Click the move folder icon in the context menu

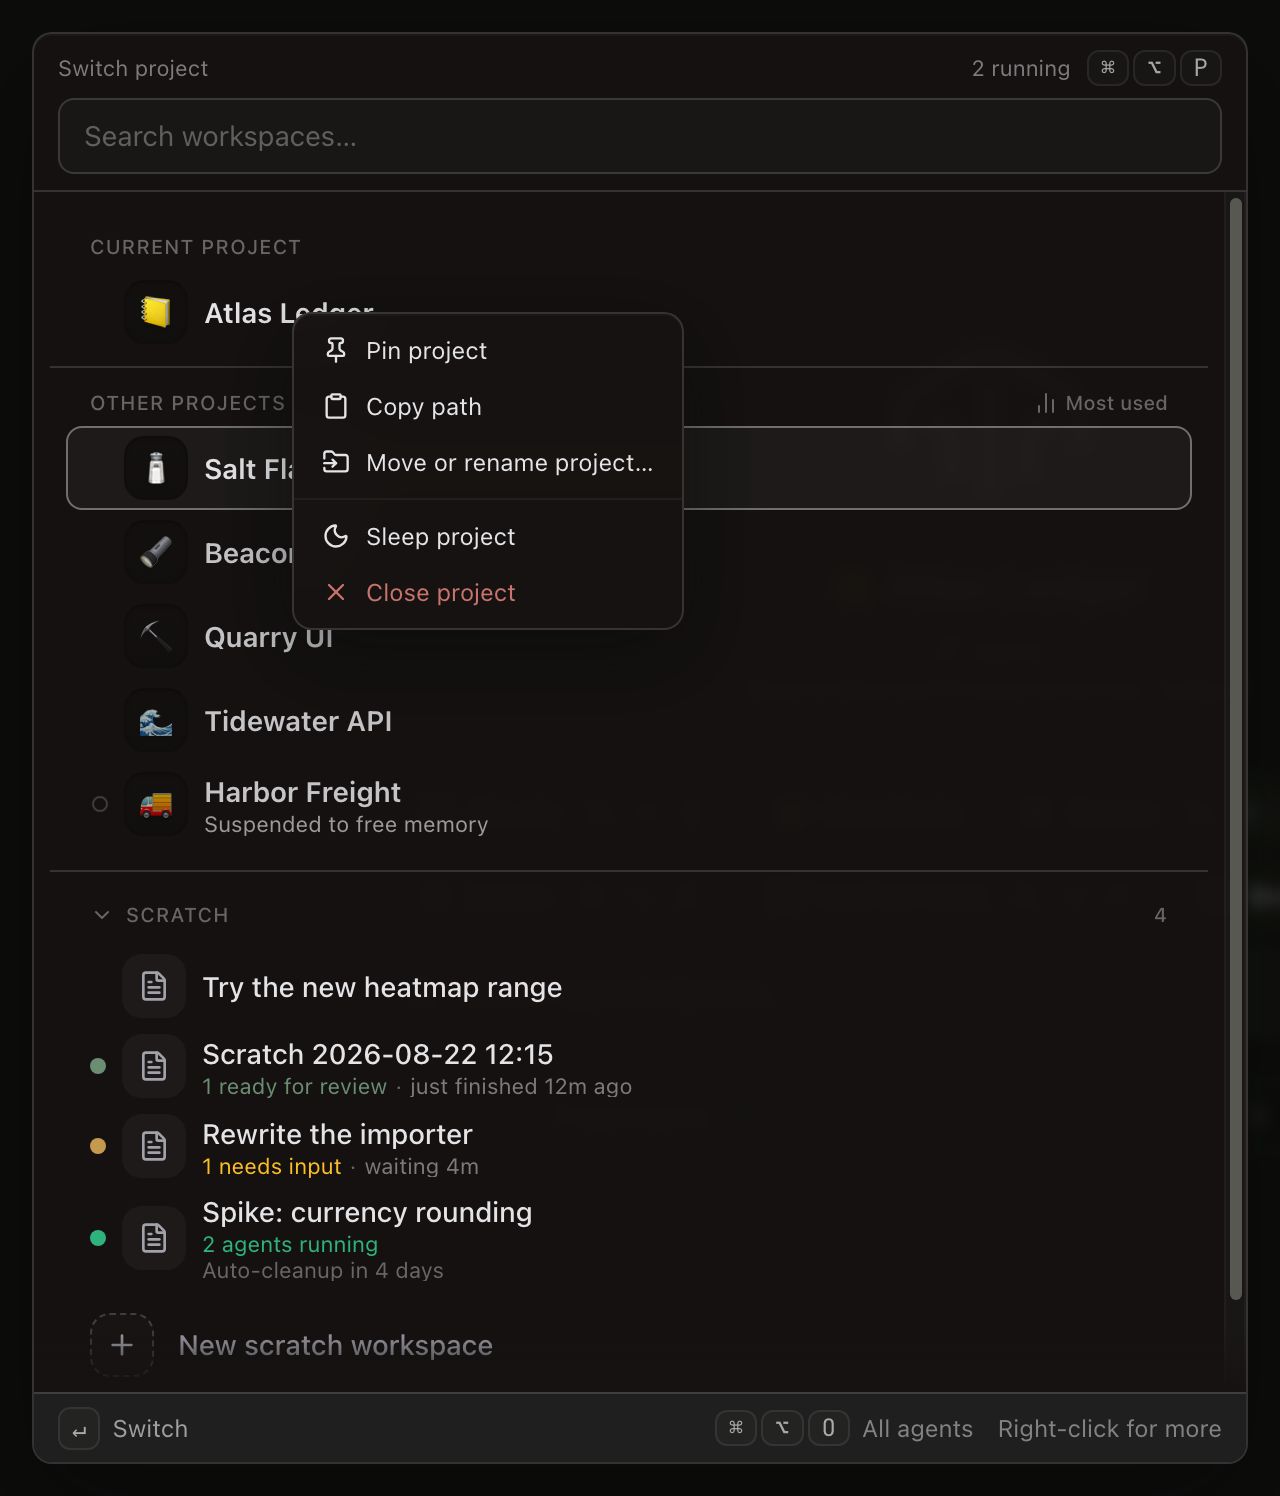(336, 462)
